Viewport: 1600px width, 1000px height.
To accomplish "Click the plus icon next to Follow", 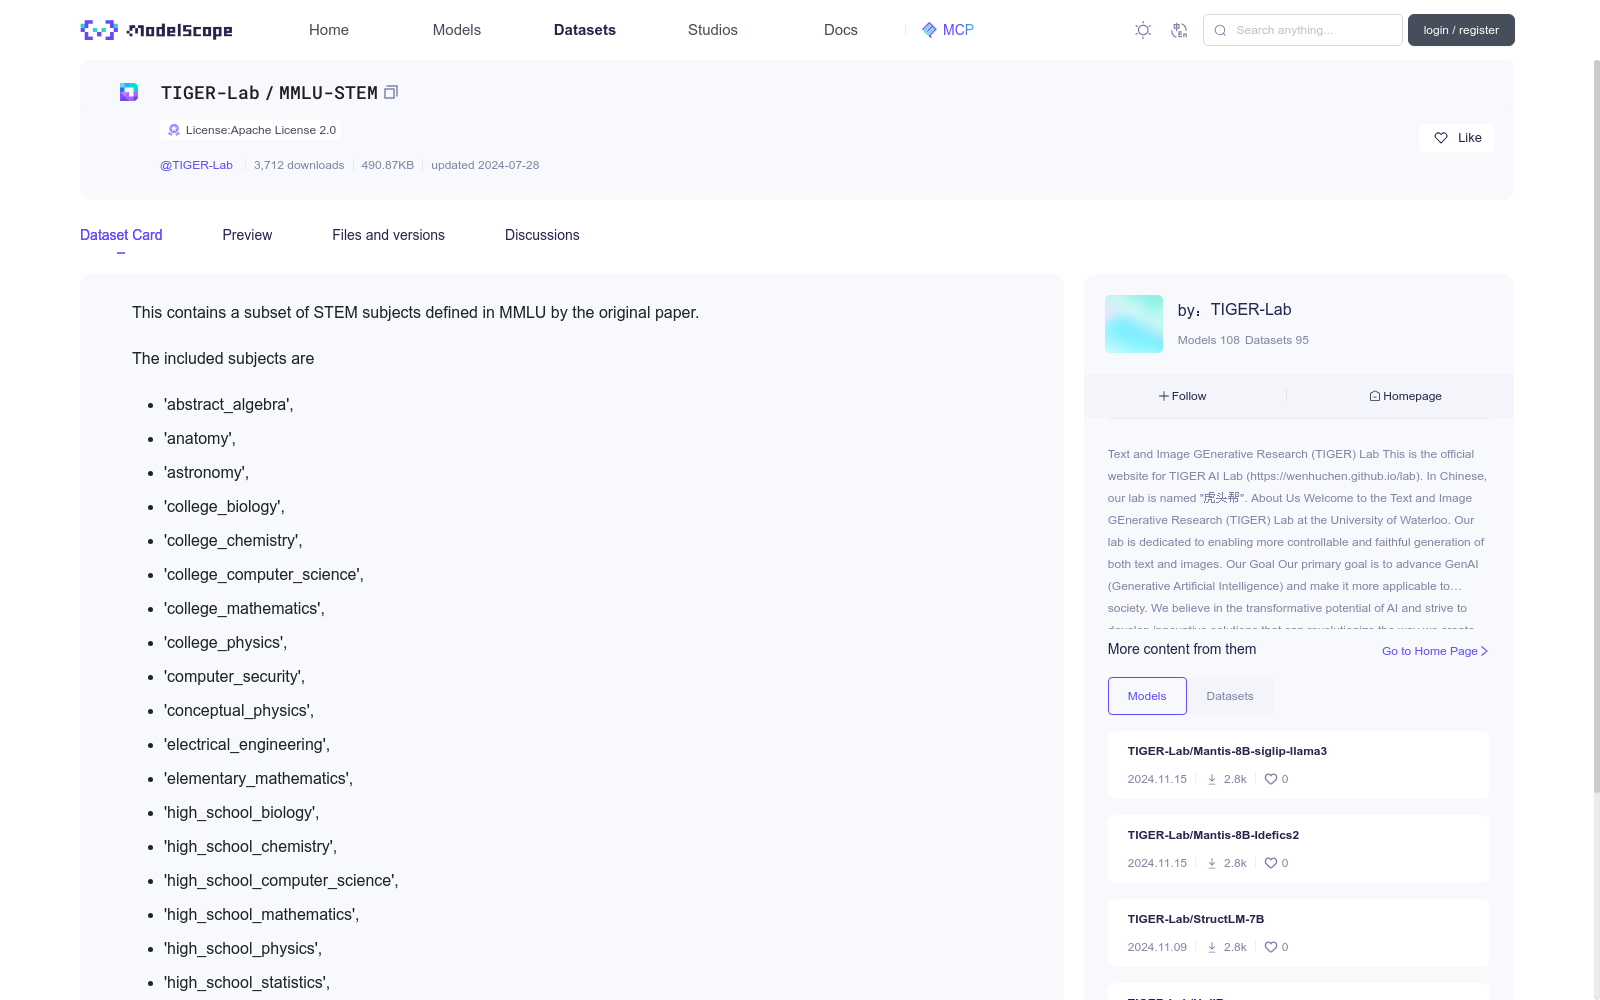I will (x=1164, y=396).
